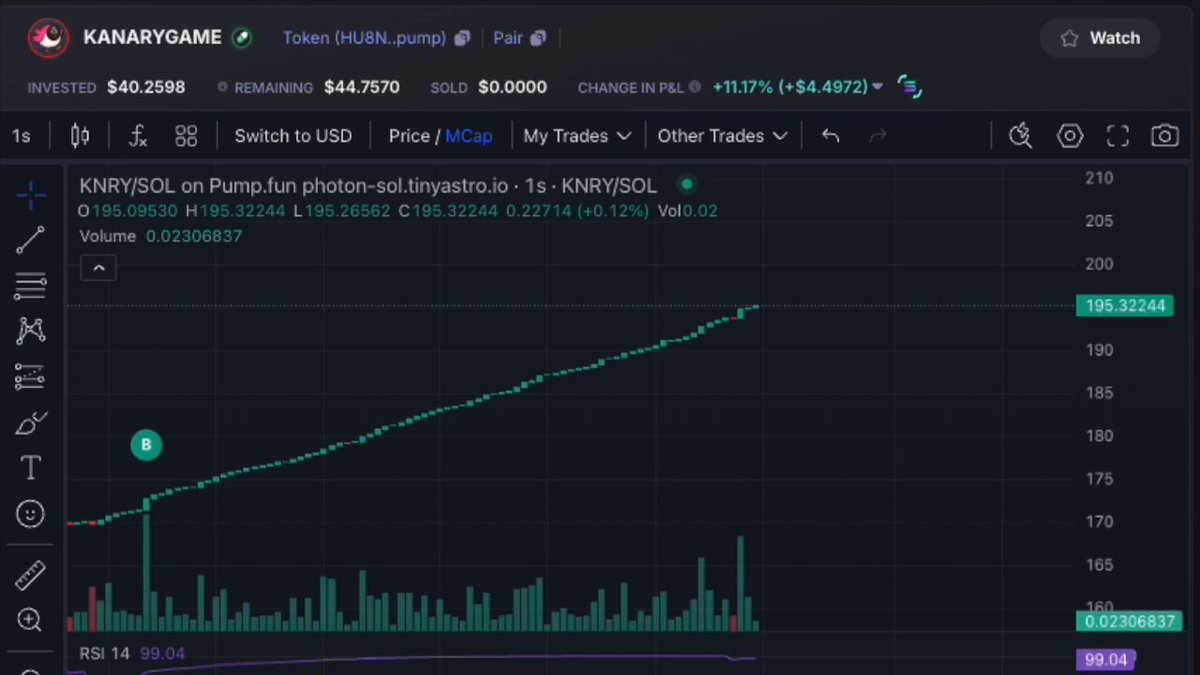
Task: Switch chart to Price view
Action: [x=409, y=136]
